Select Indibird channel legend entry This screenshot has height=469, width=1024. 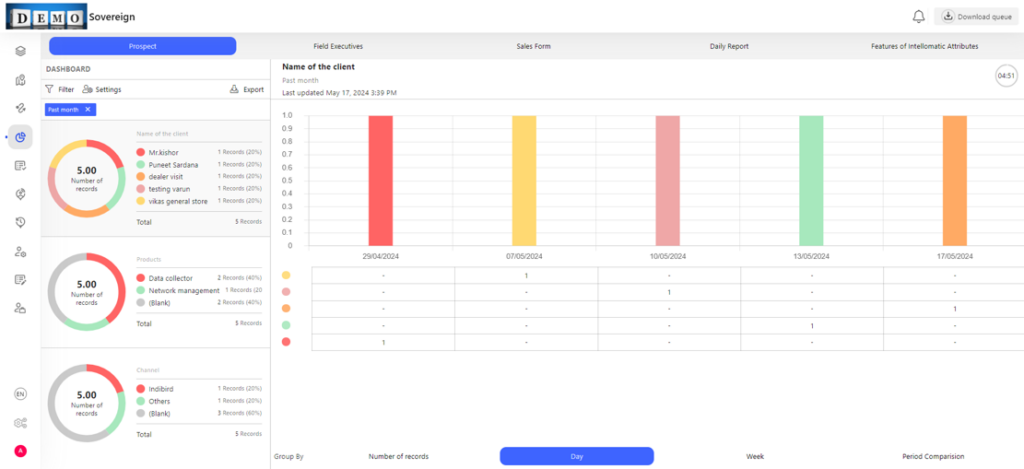coord(199,389)
